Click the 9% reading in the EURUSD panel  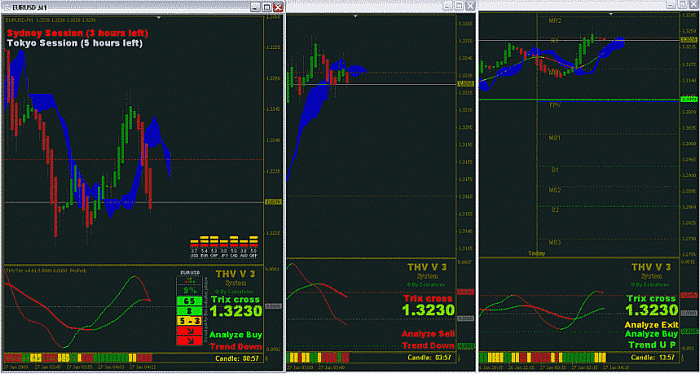click(190, 290)
